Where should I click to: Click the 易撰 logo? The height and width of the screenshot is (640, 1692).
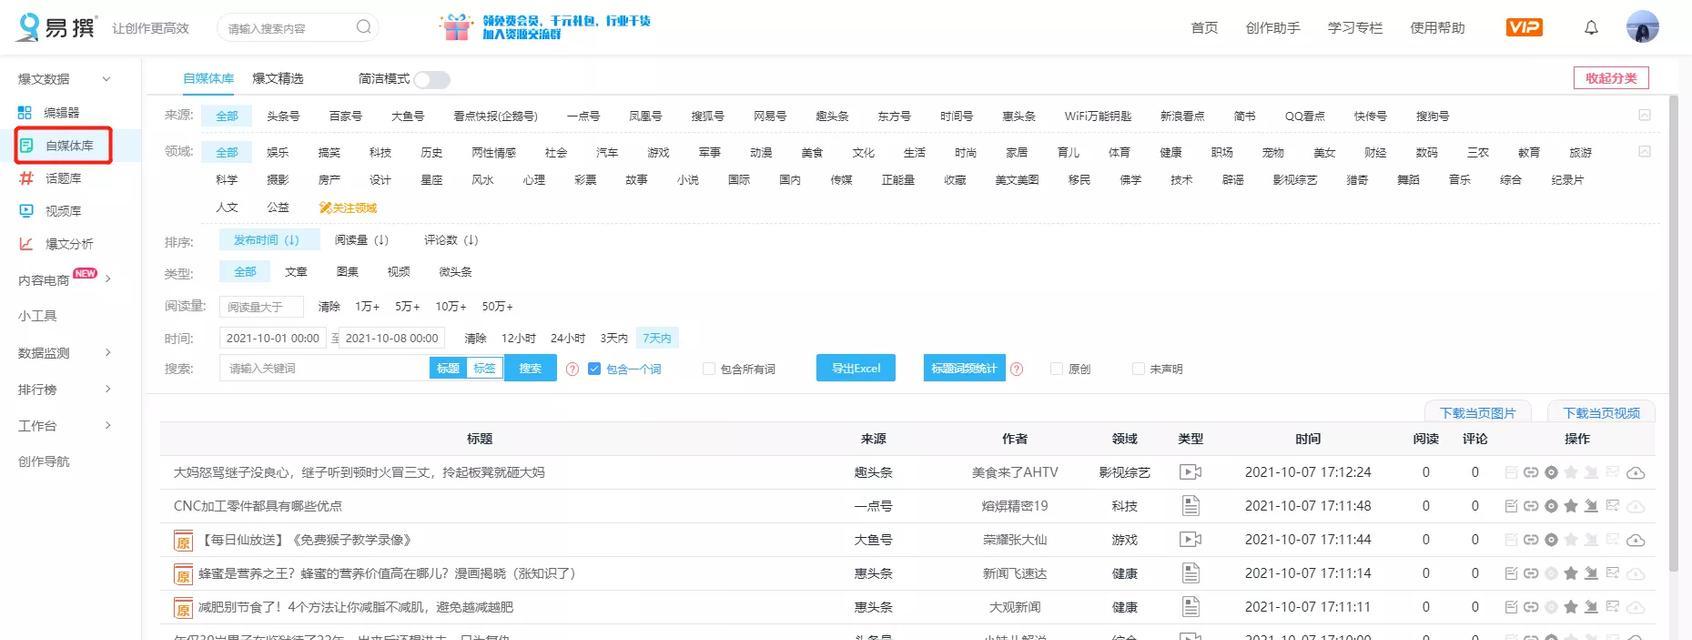coord(57,27)
